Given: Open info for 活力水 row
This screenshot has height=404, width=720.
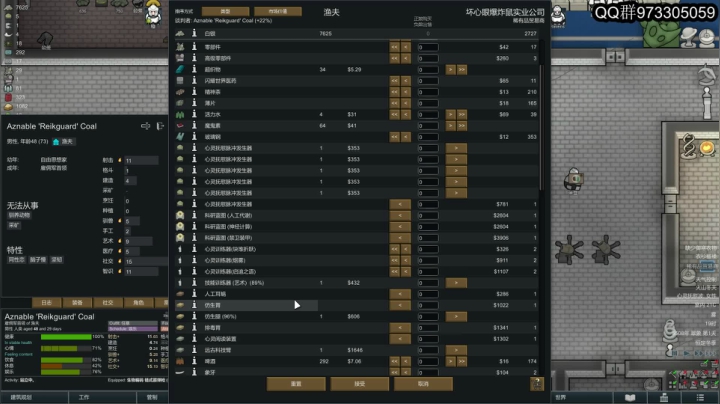Looking at the screenshot, I should (194, 114).
